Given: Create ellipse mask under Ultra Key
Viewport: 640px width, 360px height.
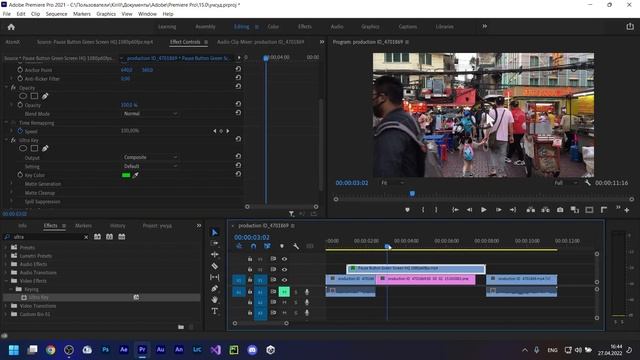Looking at the screenshot, I should 23,149.
